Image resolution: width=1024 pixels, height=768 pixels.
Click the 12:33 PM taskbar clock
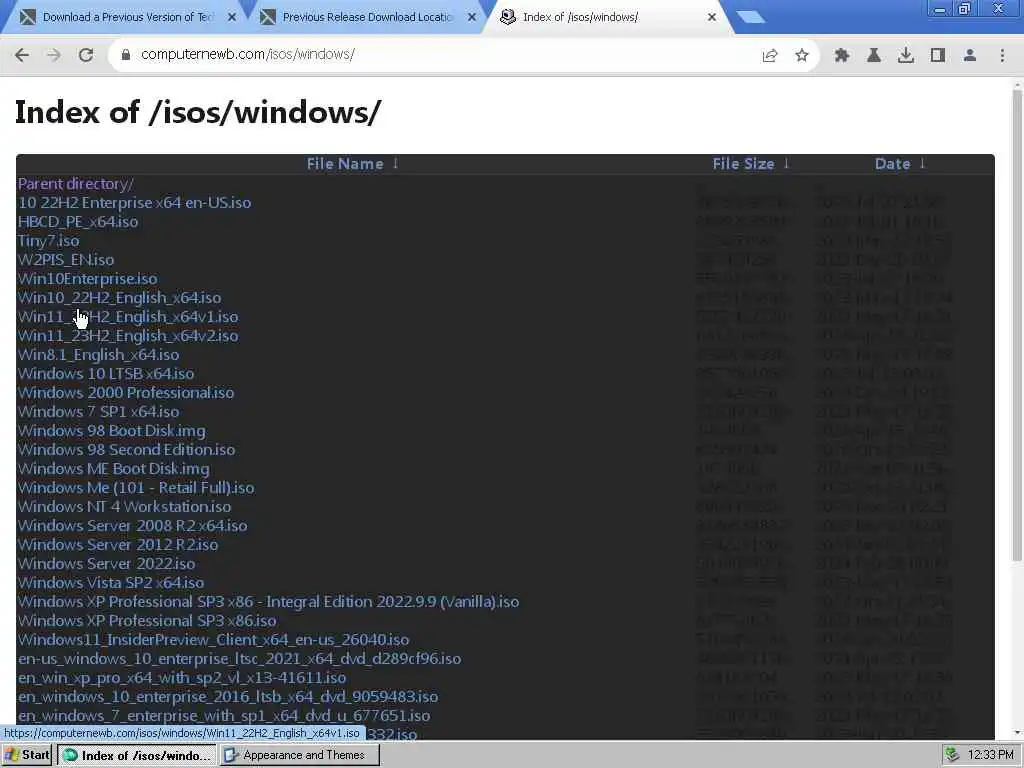click(991, 755)
